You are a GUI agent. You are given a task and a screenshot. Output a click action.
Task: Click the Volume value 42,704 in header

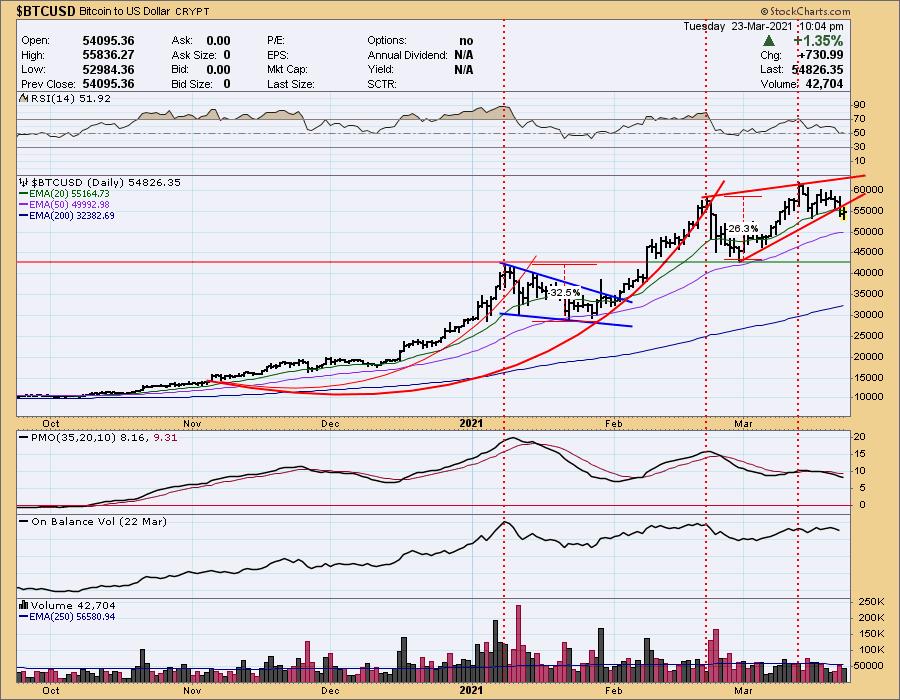point(823,84)
